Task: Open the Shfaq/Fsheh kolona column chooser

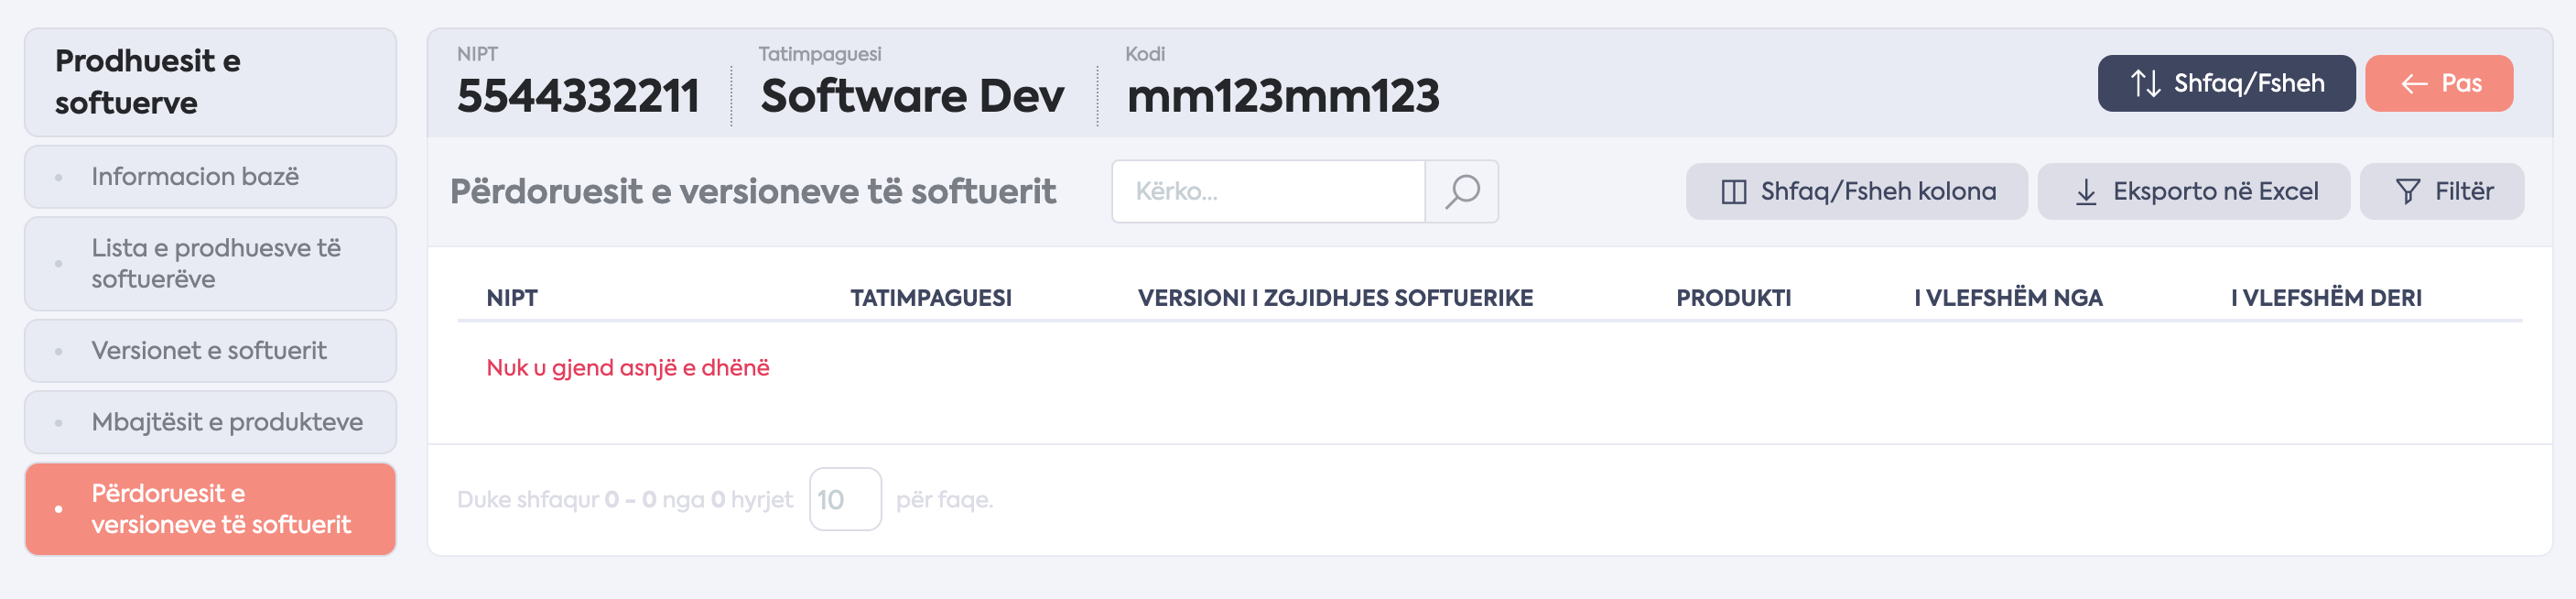Action: click(x=1856, y=191)
